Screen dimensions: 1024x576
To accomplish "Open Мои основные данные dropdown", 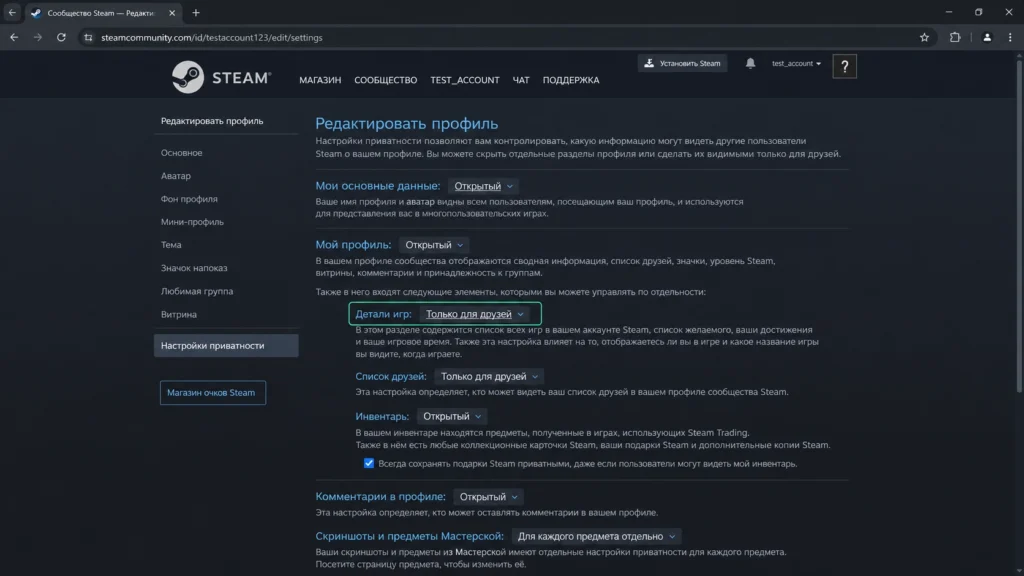I will click(483, 186).
